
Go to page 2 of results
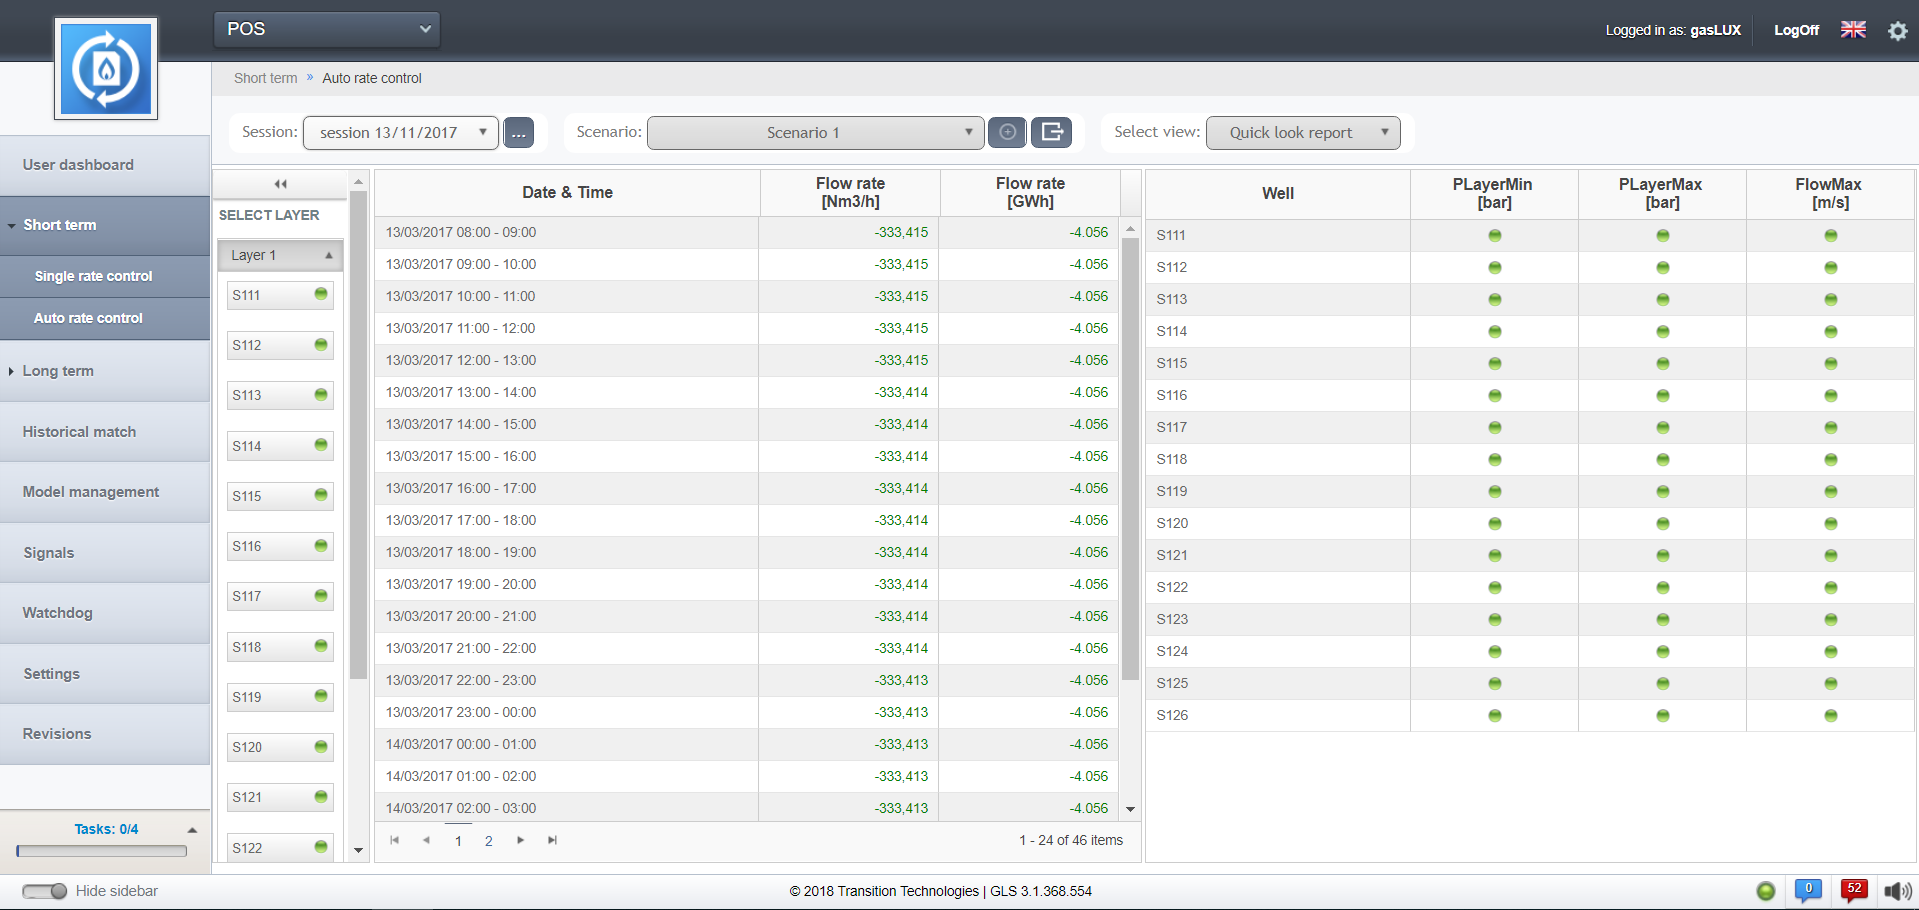point(489,841)
